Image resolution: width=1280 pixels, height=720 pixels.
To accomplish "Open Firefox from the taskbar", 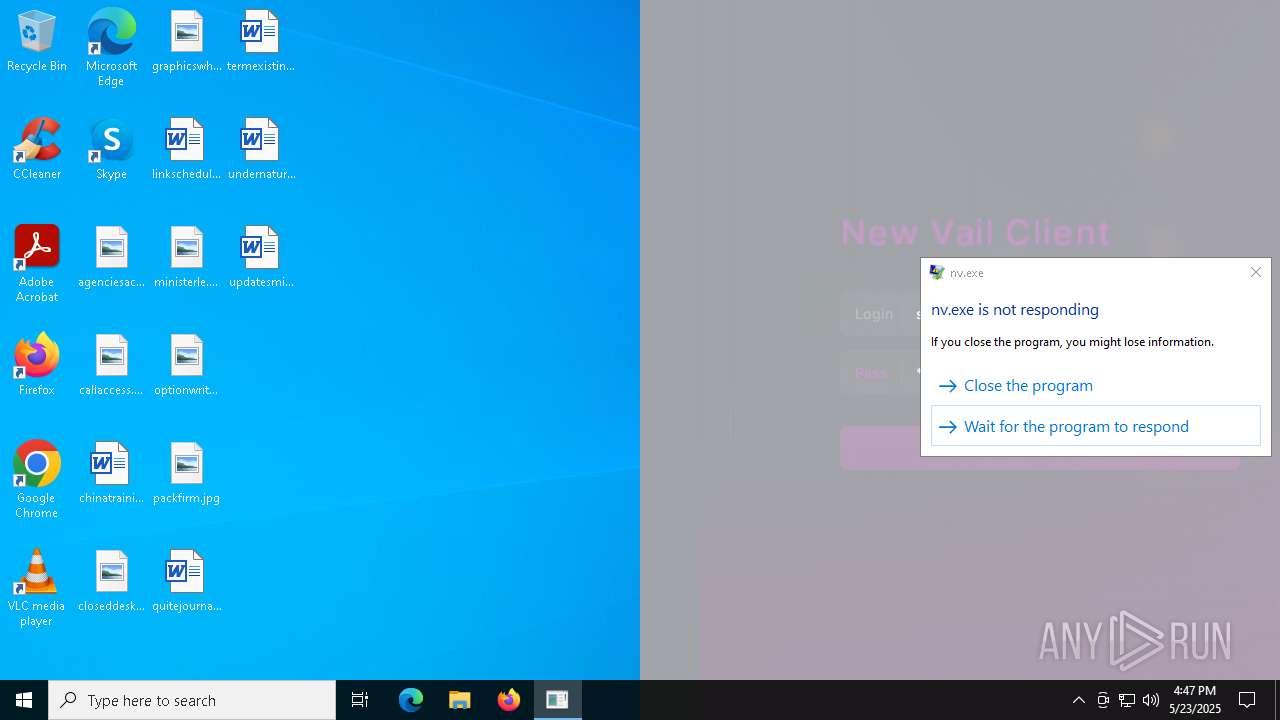I will pyautogui.click(x=509, y=700).
